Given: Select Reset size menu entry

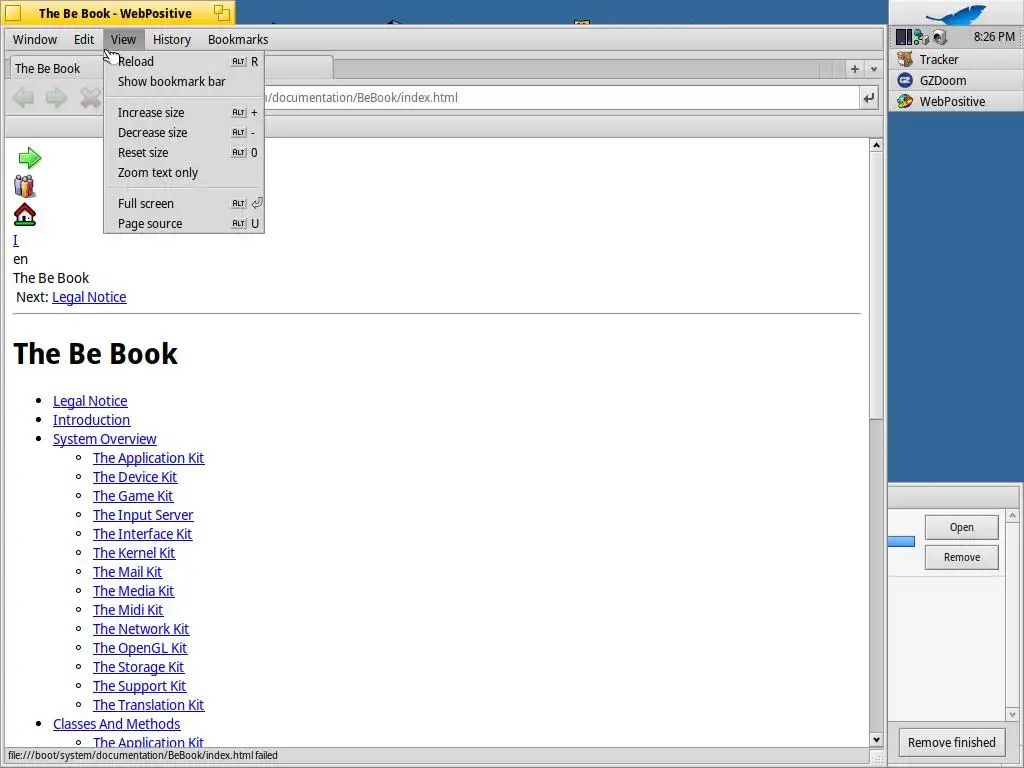Looking at the screenshot, I should pos(184,153).
